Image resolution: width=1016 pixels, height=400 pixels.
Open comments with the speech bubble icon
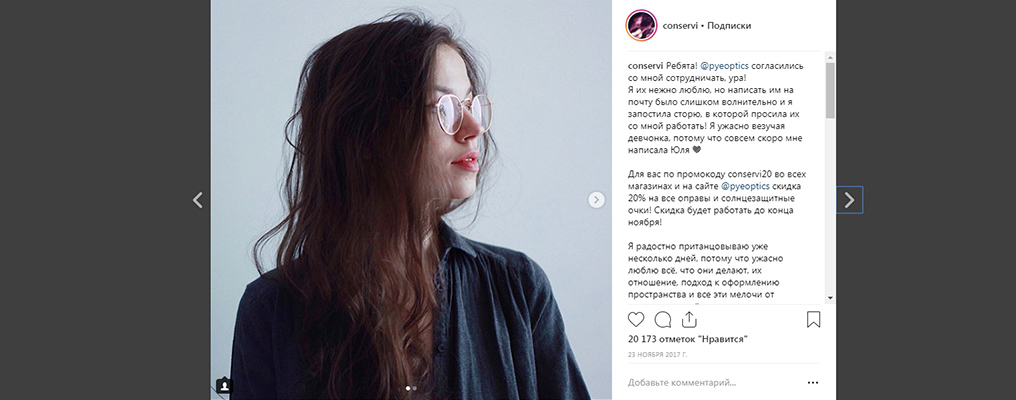(663, 320)
